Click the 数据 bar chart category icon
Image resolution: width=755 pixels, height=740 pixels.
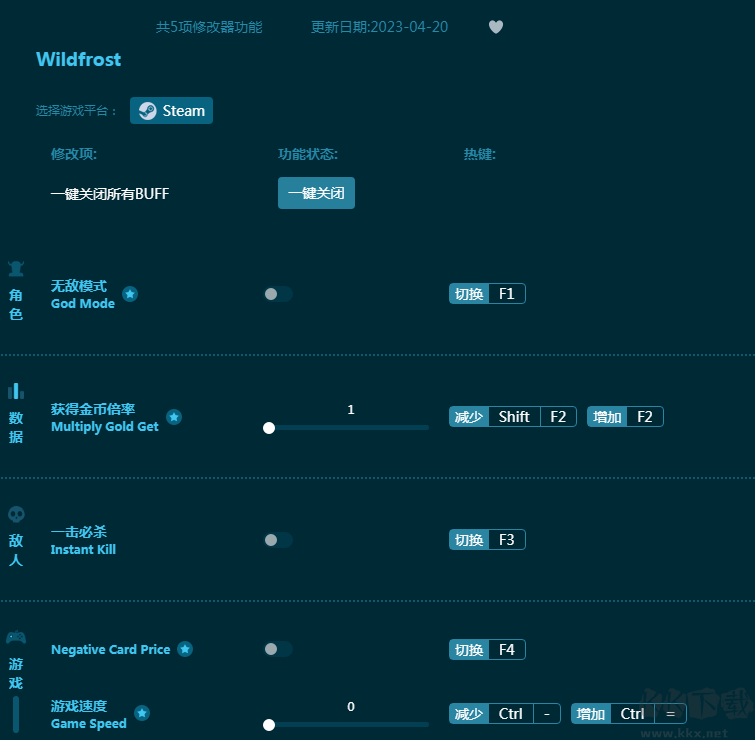coord(16,391)
